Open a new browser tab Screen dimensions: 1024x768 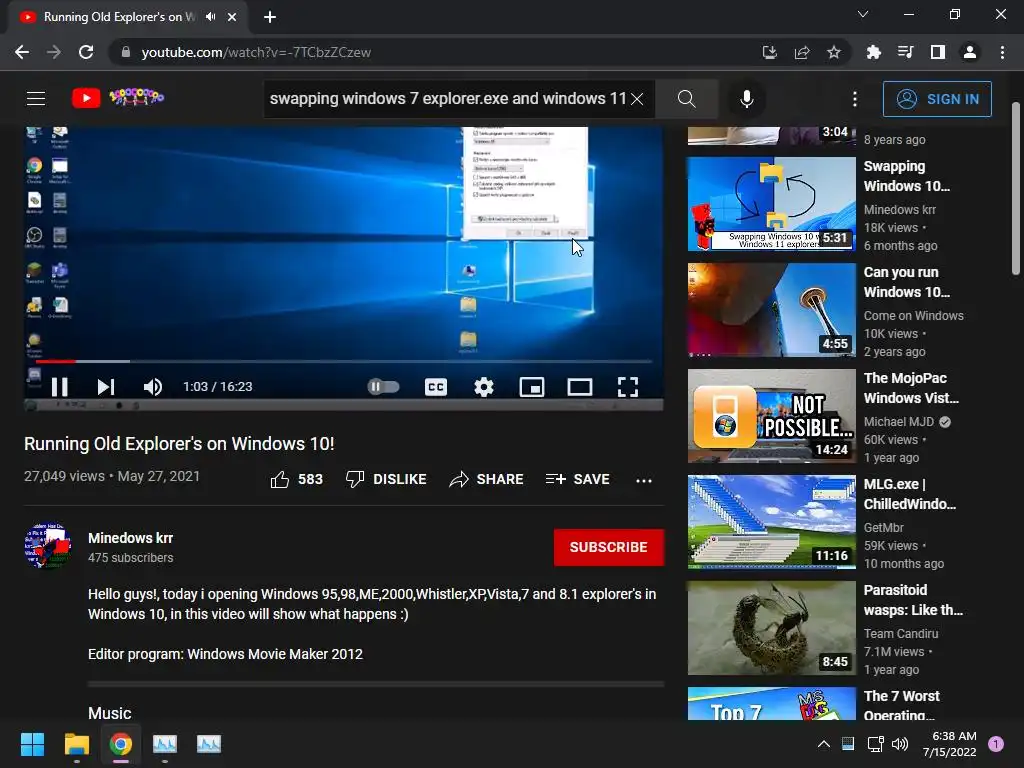tap(270, 17)
